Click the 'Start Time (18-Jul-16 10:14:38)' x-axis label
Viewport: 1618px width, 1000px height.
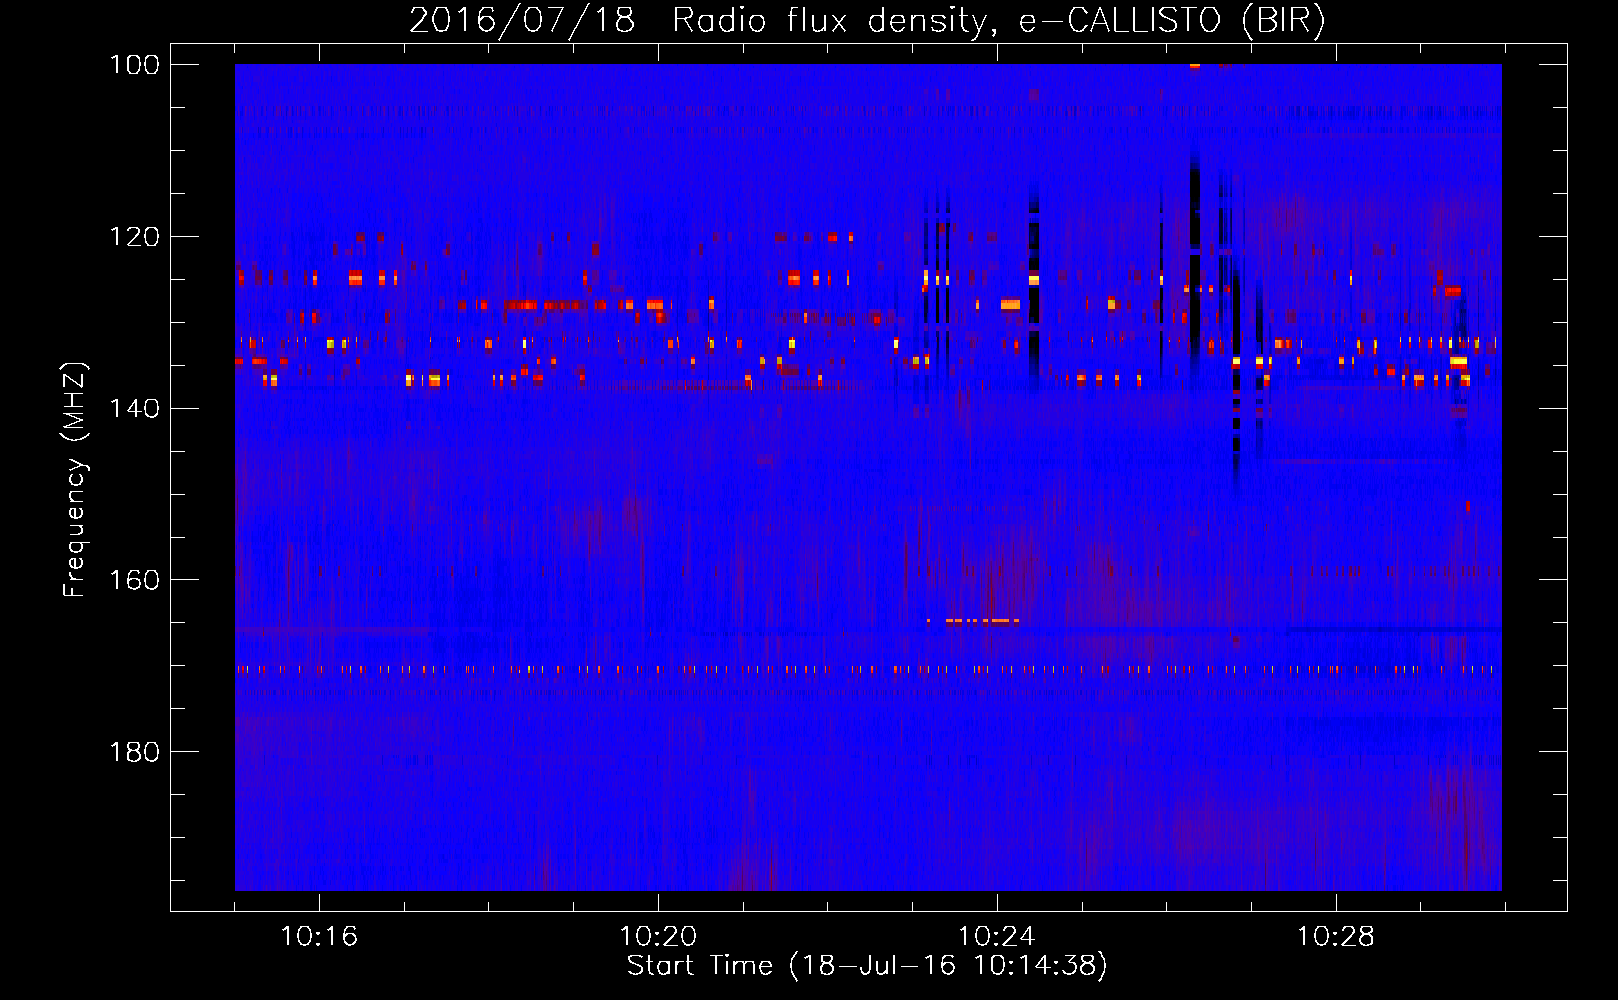pyautogui.click(x=867, y=966)
